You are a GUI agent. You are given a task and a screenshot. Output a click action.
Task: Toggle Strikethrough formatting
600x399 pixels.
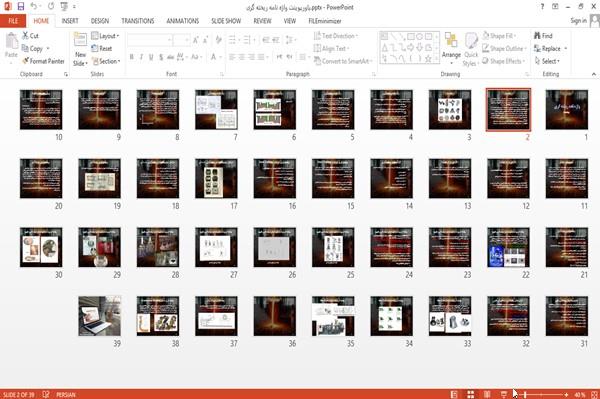(x=171, y=57)
